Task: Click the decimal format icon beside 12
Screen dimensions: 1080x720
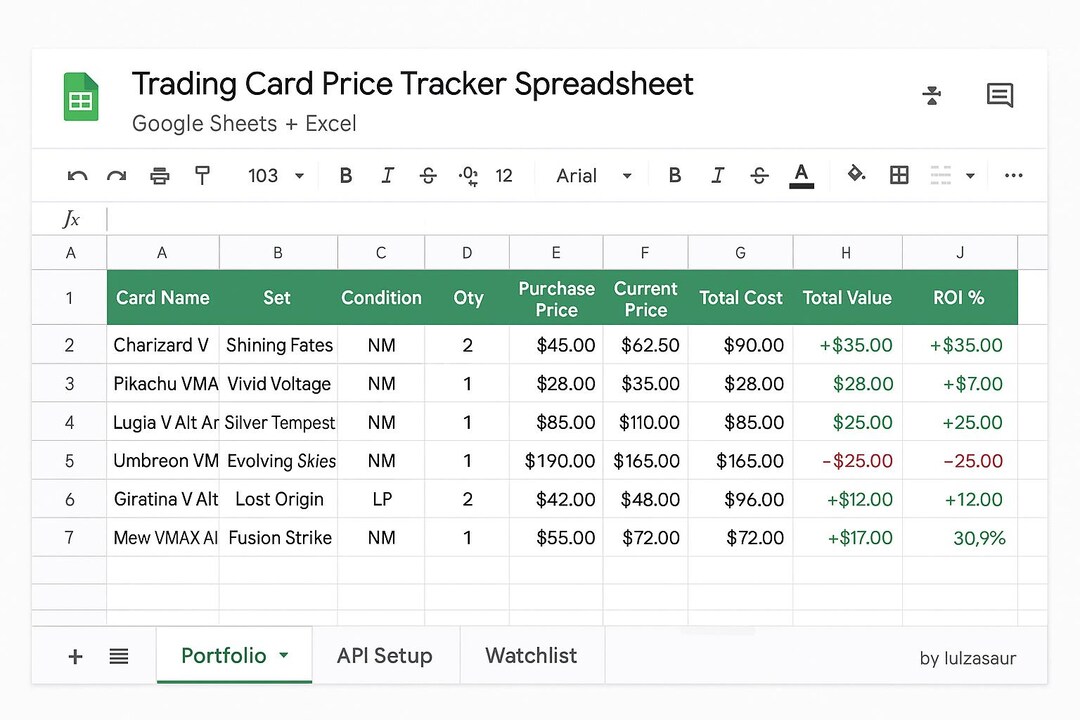Action: tap(468, 176)
